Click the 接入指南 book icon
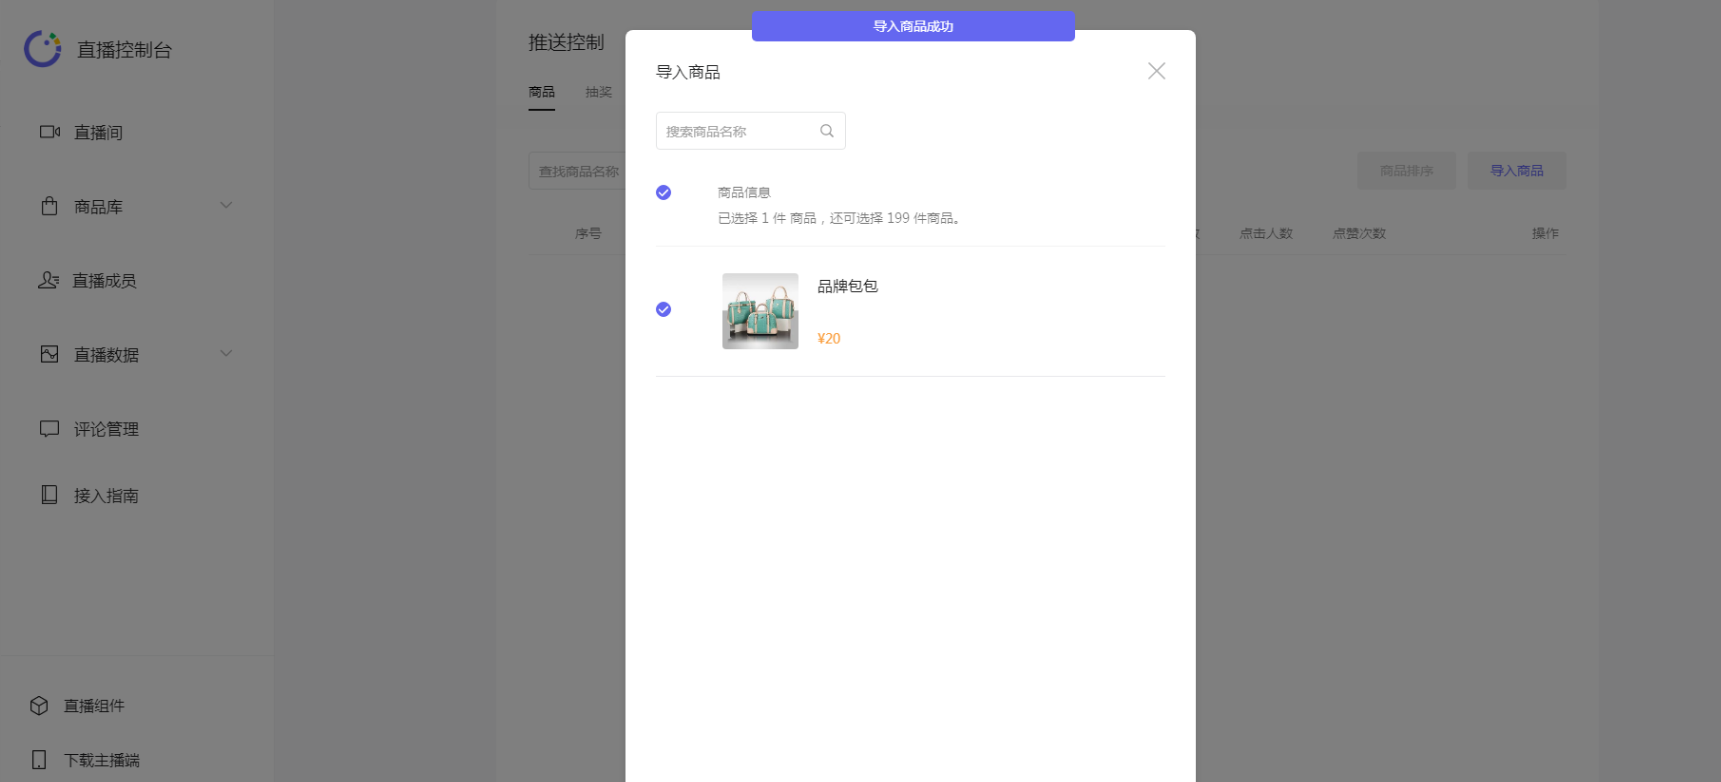 pos(49,495)
